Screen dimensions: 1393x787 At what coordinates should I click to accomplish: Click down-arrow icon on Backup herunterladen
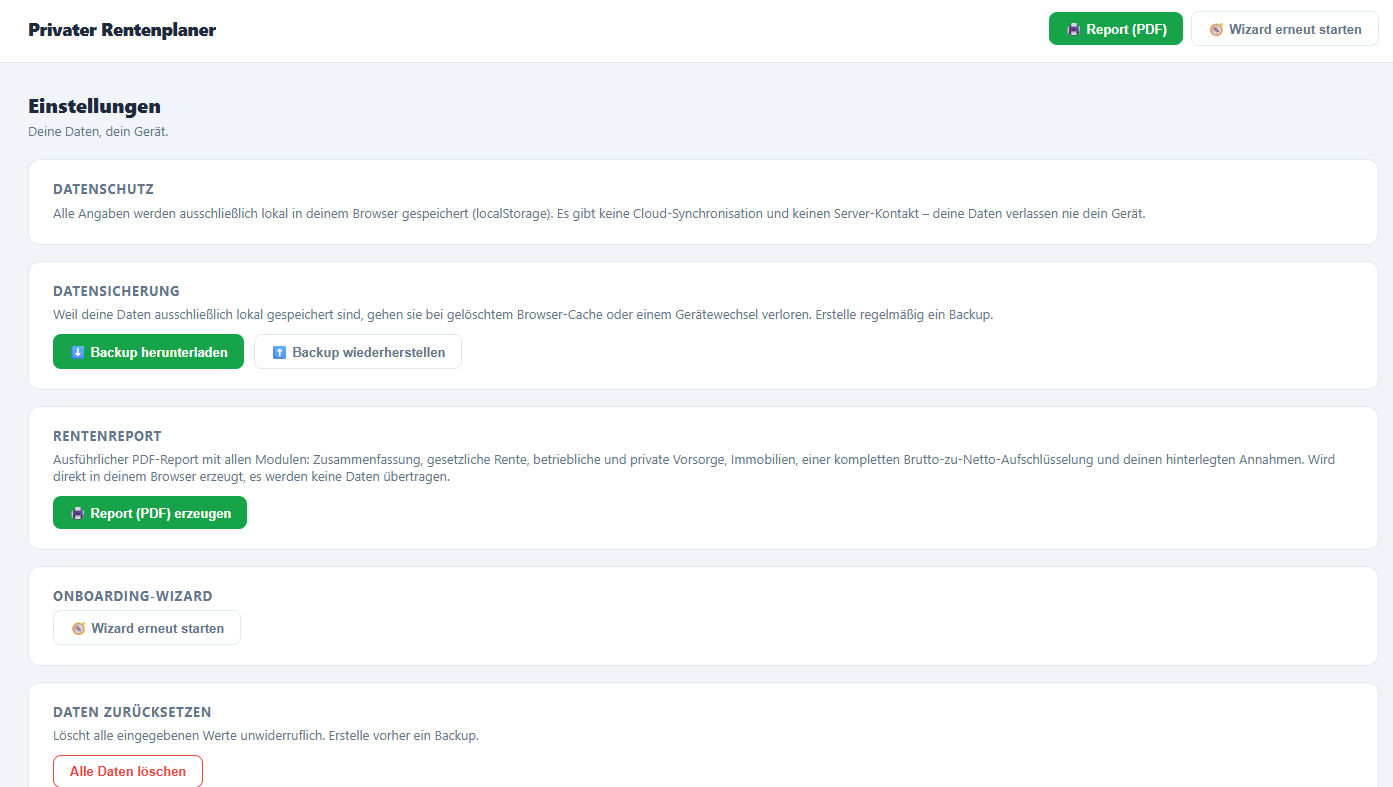78,352
